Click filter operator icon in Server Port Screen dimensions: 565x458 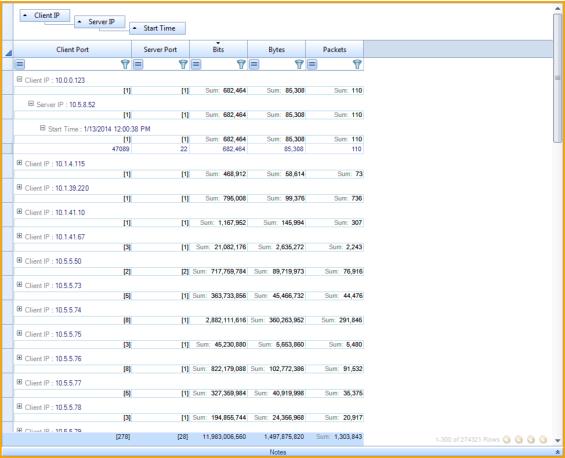(x=138, y=65)
